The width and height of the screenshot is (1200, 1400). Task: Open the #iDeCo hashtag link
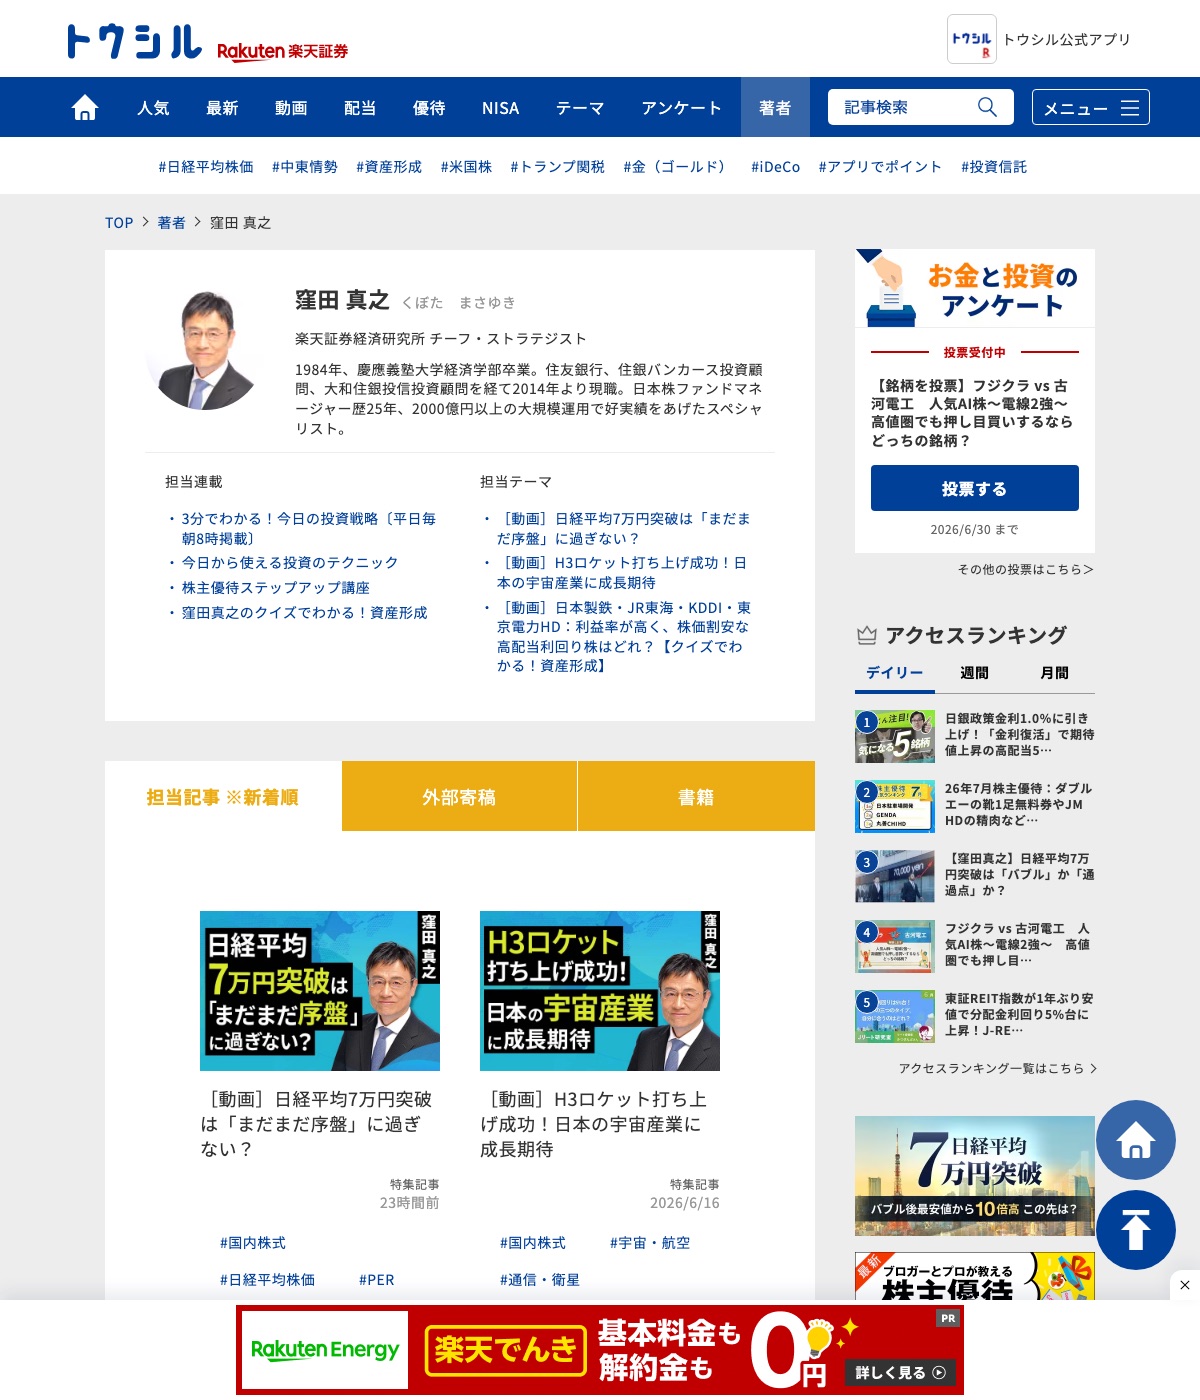[776, 167]
